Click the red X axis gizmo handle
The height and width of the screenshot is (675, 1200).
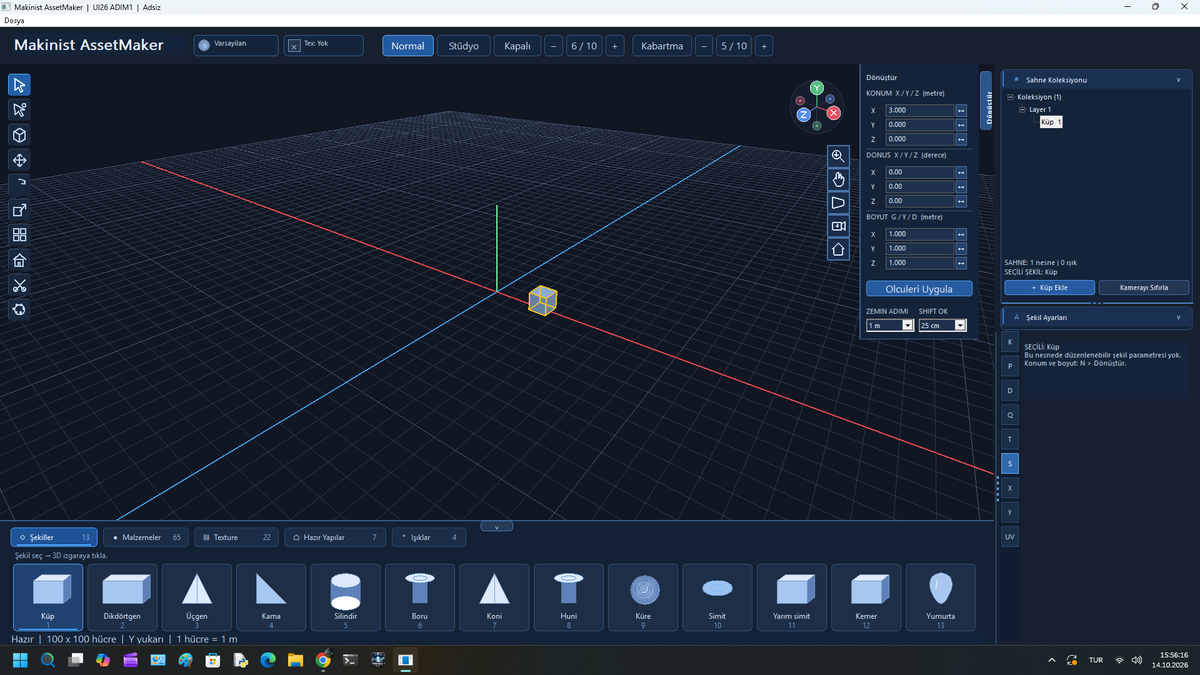[x=834, y=113]
